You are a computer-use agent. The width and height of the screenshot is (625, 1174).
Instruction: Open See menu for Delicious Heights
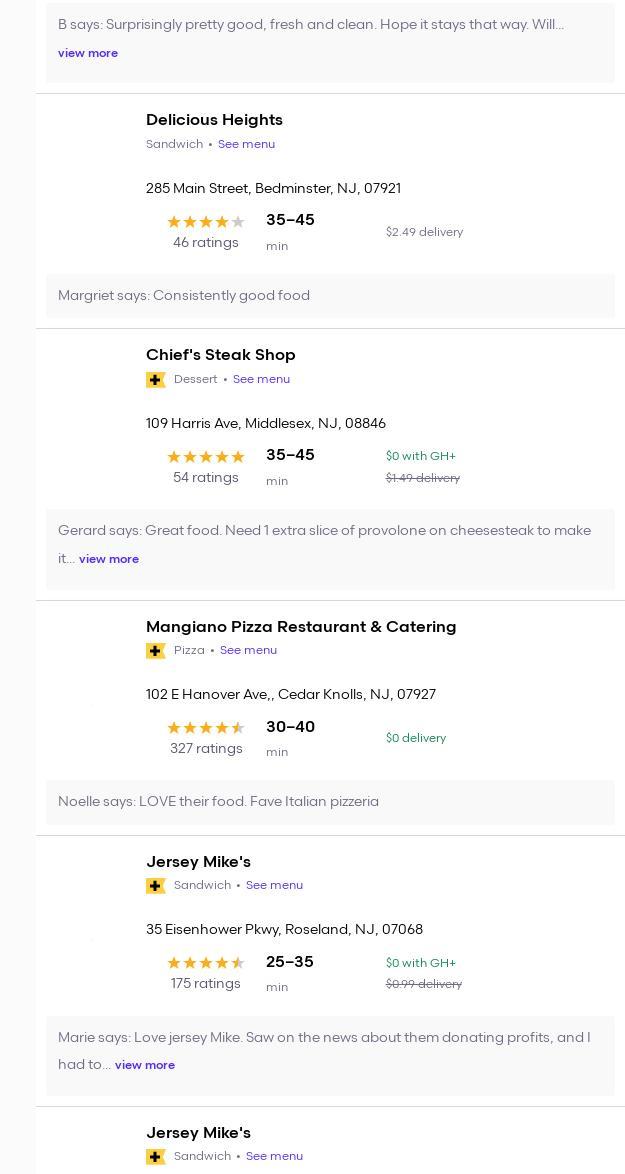(246, 144)
